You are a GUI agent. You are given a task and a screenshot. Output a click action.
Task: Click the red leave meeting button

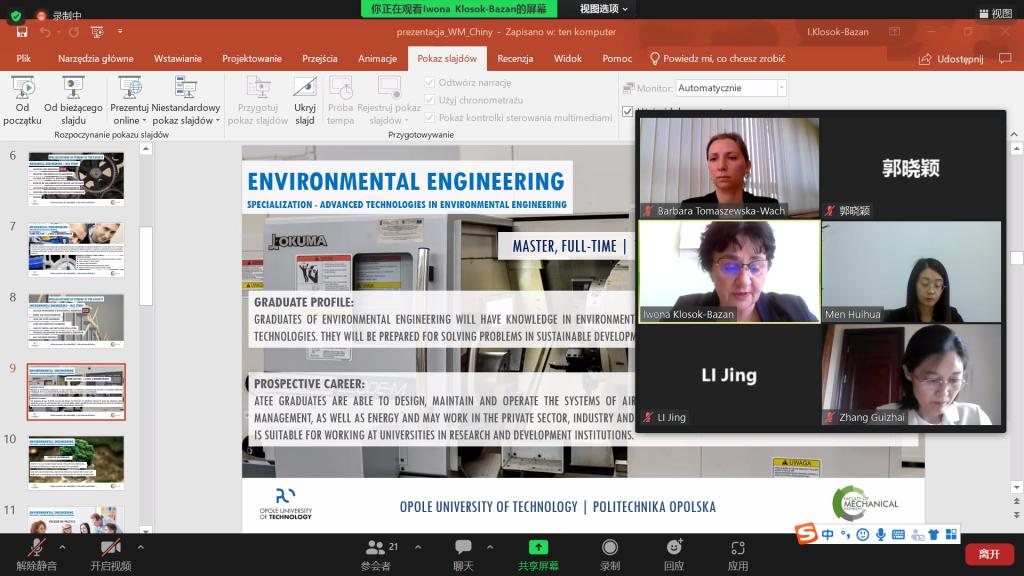tap(988, 553)
